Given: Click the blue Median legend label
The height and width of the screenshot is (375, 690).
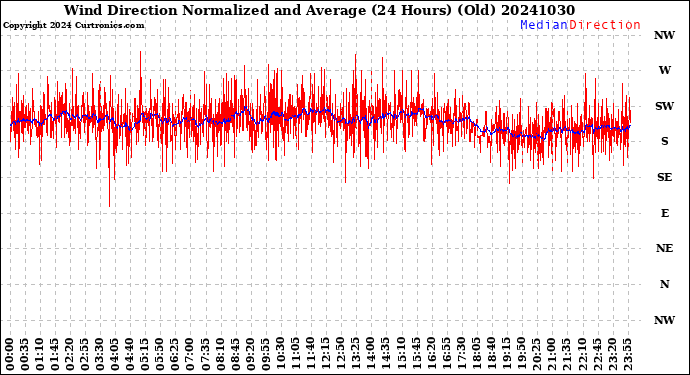Looking at the screenshot, I should tap(544, 25).
